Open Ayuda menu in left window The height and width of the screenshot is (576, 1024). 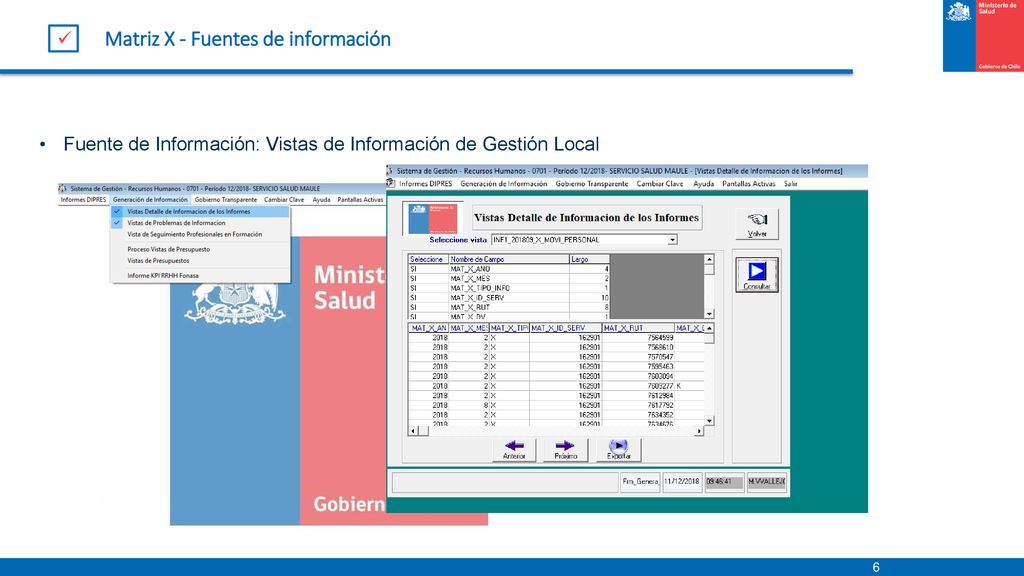(x=321, y=200)
